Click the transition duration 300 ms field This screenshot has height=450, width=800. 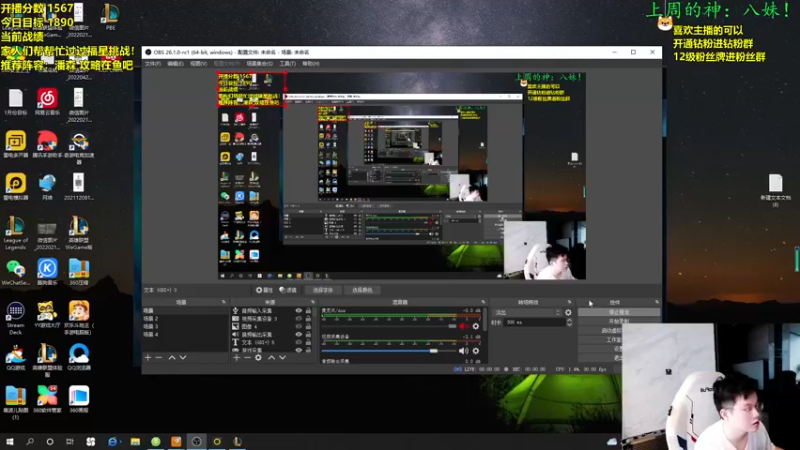point(534,322)
